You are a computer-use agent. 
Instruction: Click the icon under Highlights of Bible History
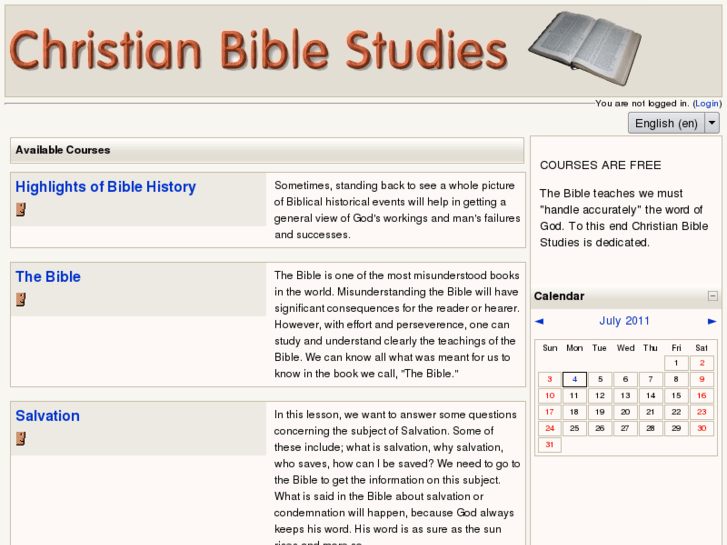20,210
